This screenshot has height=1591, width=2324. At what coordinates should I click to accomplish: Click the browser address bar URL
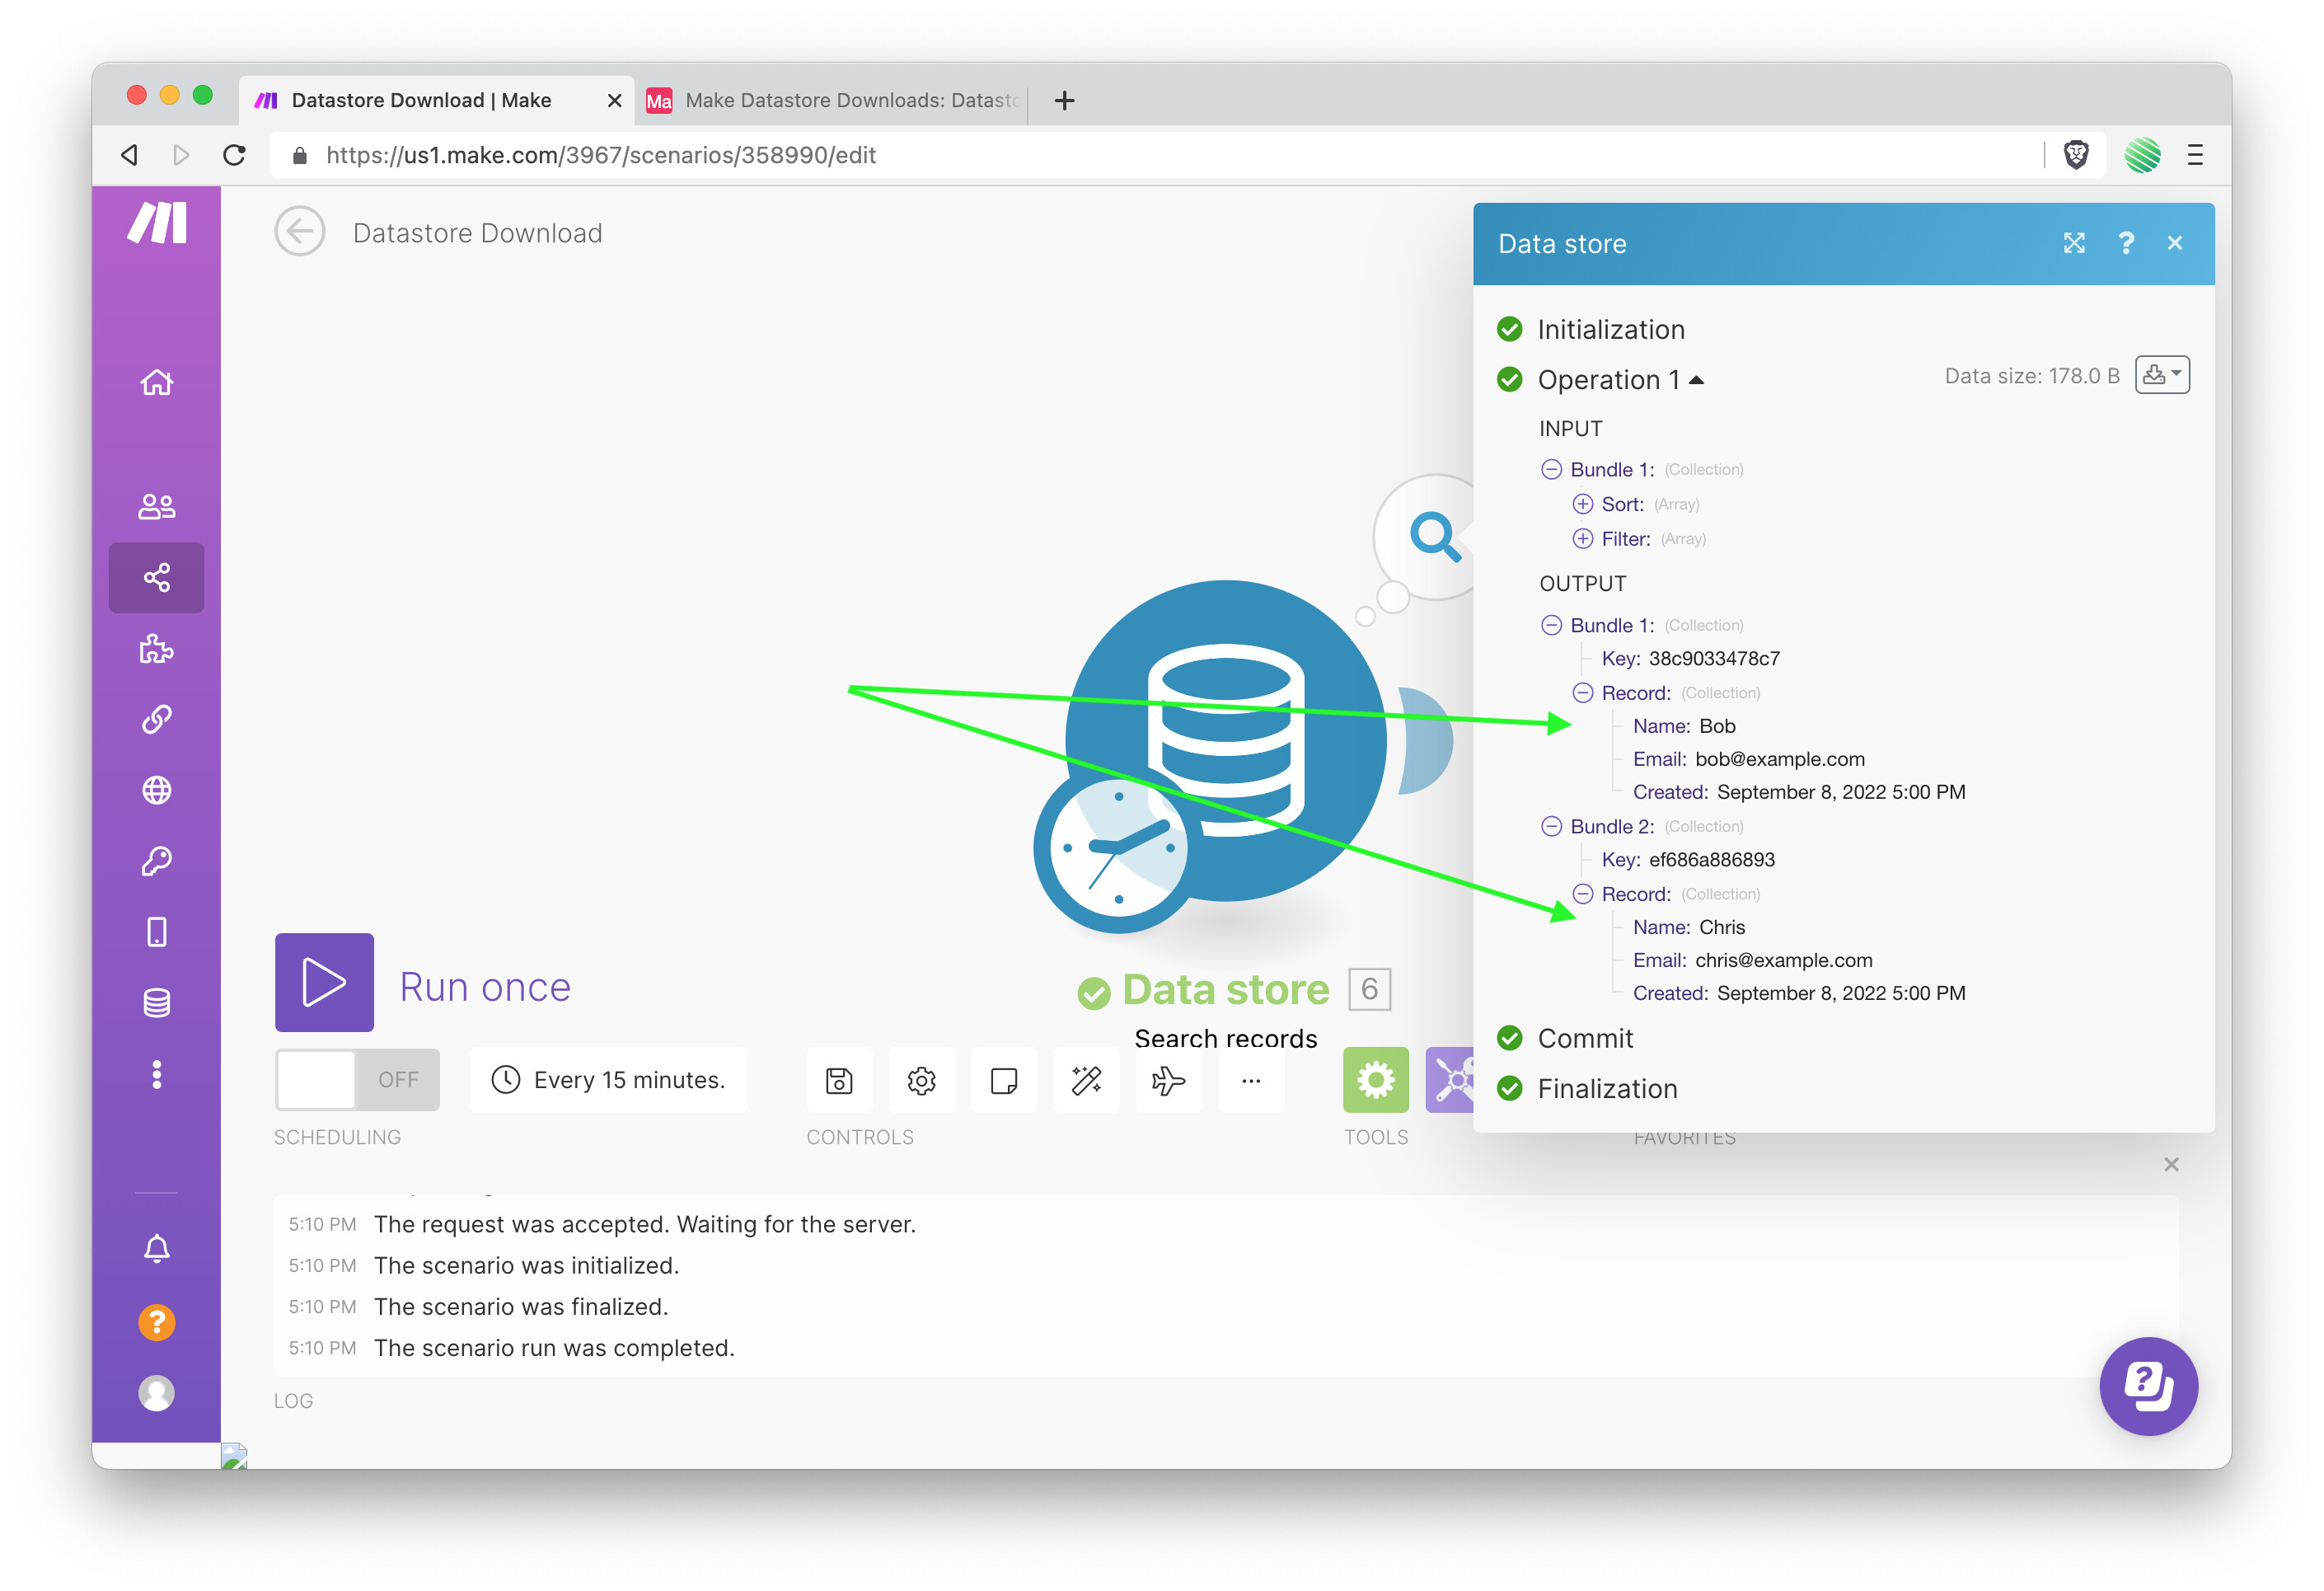(x=600, y=155)
